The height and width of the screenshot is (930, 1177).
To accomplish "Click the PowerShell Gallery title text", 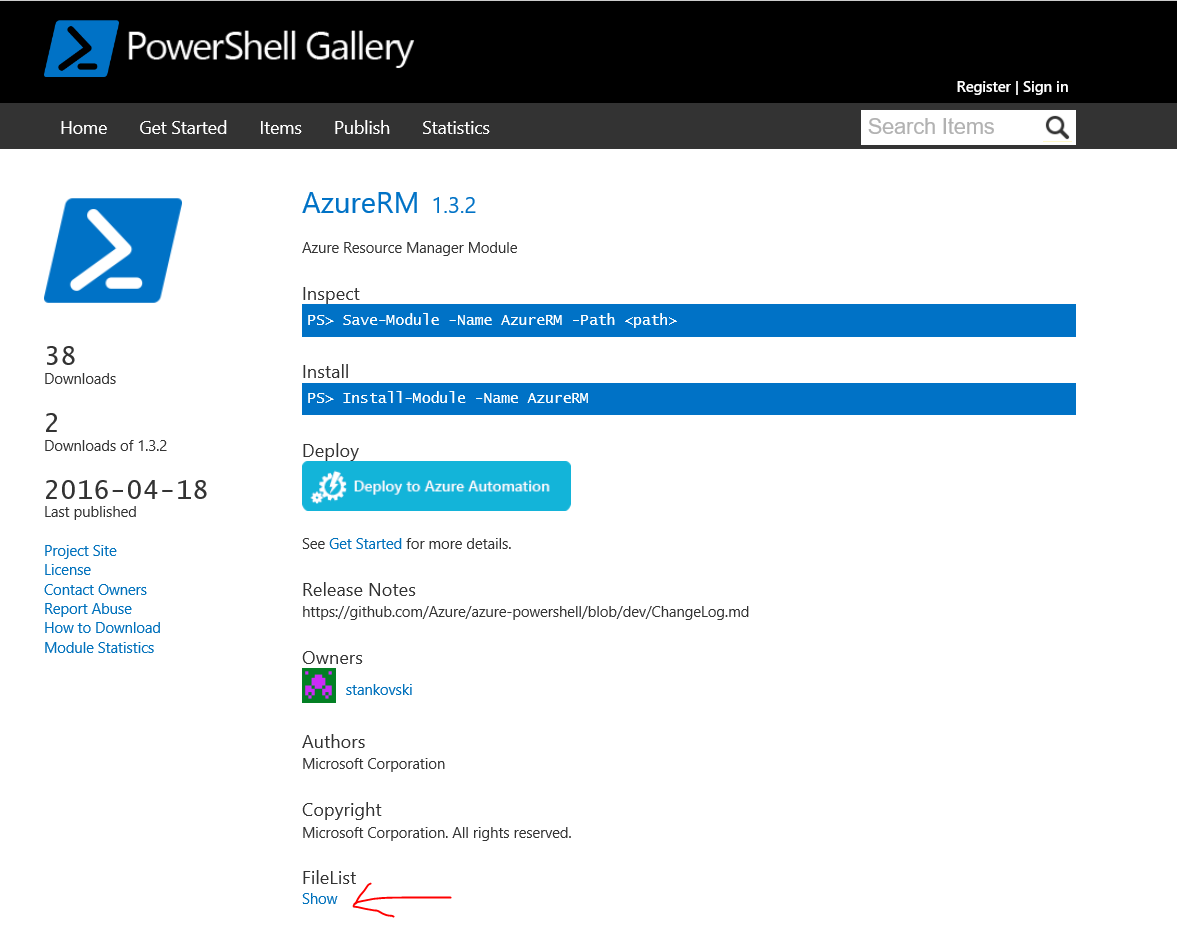I will (x=270, y=47).
